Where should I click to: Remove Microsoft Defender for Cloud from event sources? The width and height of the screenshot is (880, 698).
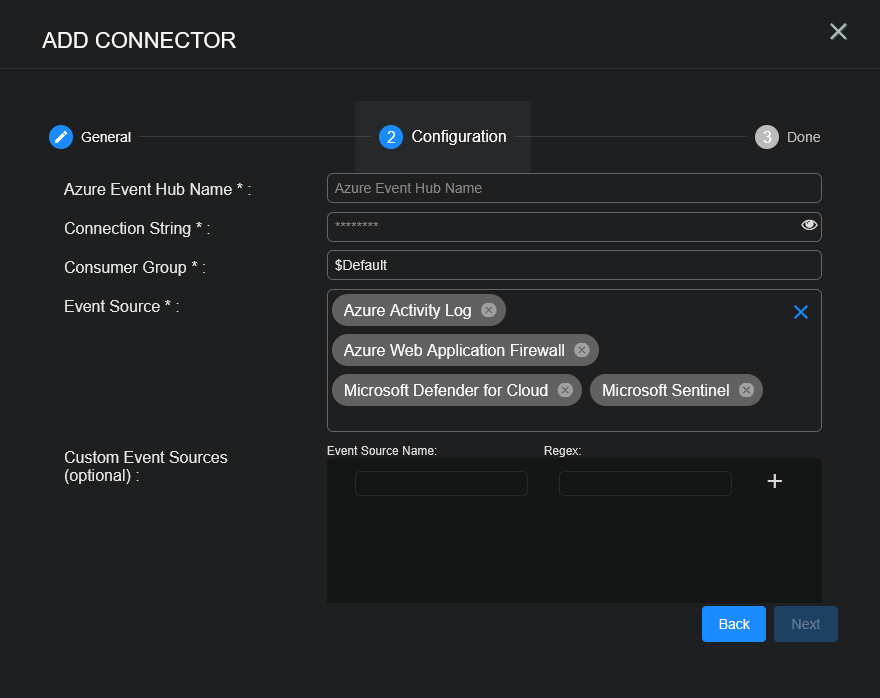[x=564, y=390]
